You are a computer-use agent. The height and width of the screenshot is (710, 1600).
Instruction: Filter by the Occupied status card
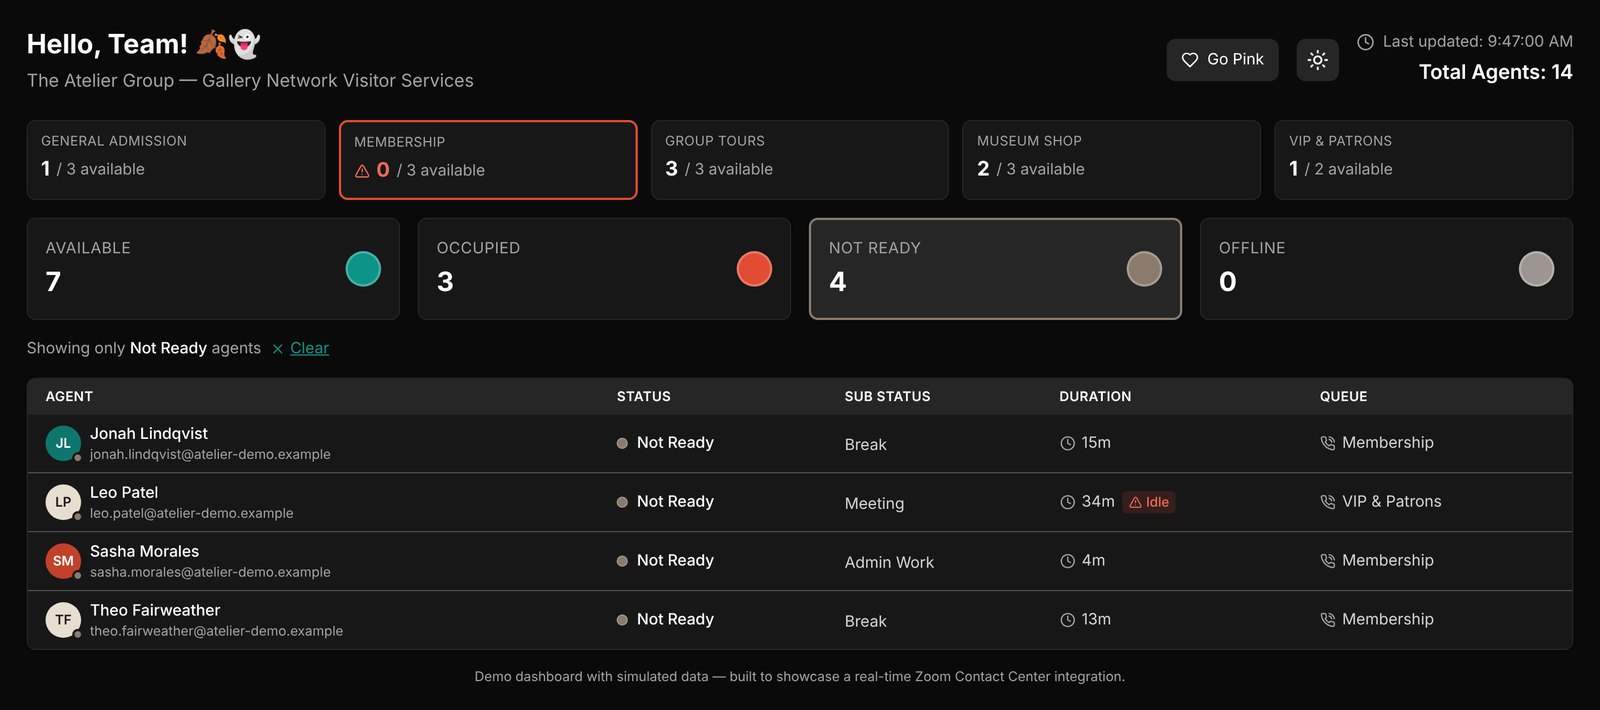click(x=604, y=269)
